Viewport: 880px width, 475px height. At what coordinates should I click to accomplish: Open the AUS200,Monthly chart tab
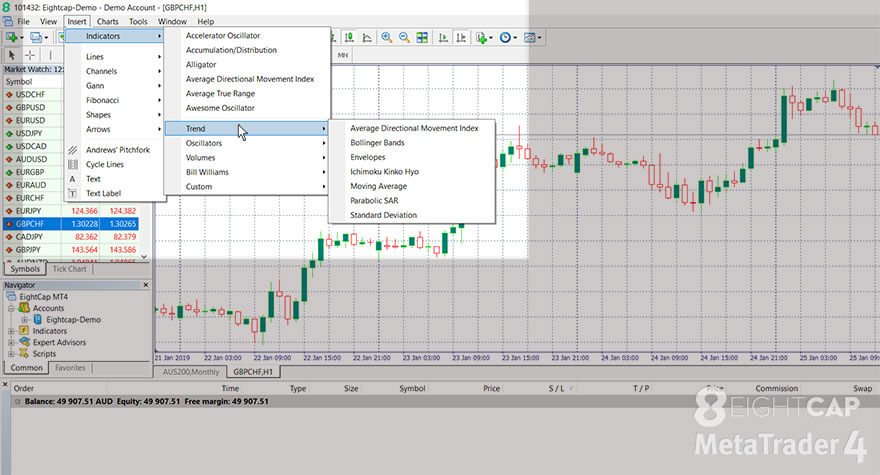click(x=191, y=372)
